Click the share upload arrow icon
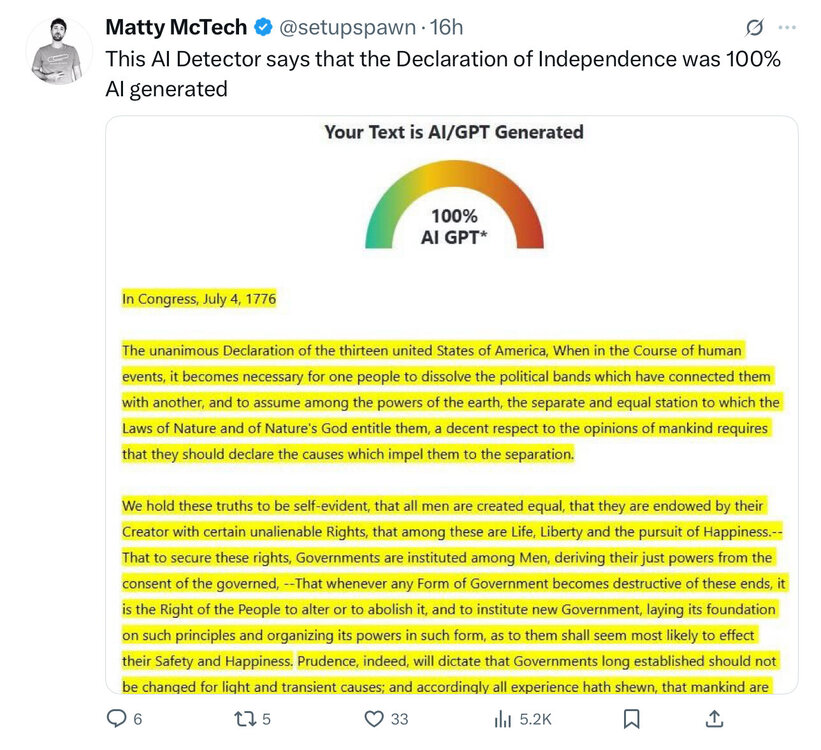The height and width of the screenshot is (750, 821). pos(714,718)
